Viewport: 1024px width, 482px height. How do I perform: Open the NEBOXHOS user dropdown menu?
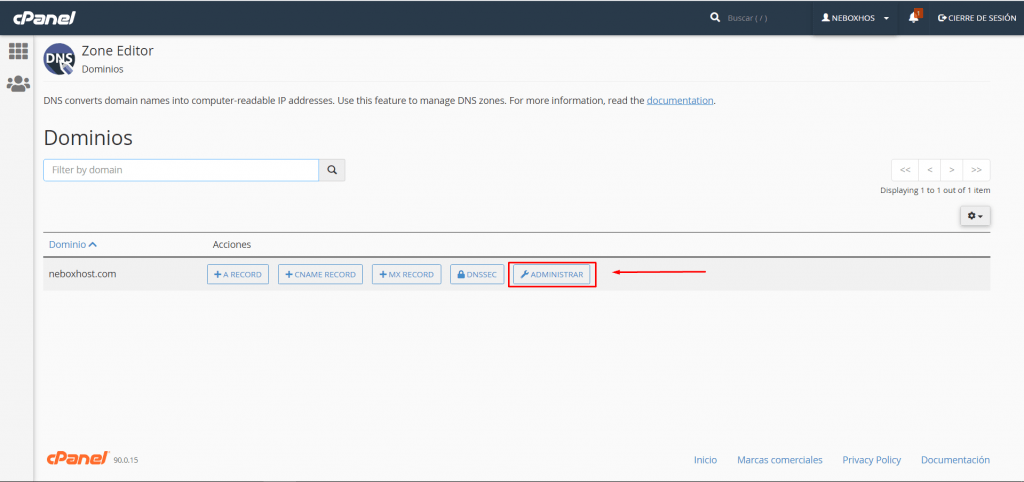pos(854,18)
